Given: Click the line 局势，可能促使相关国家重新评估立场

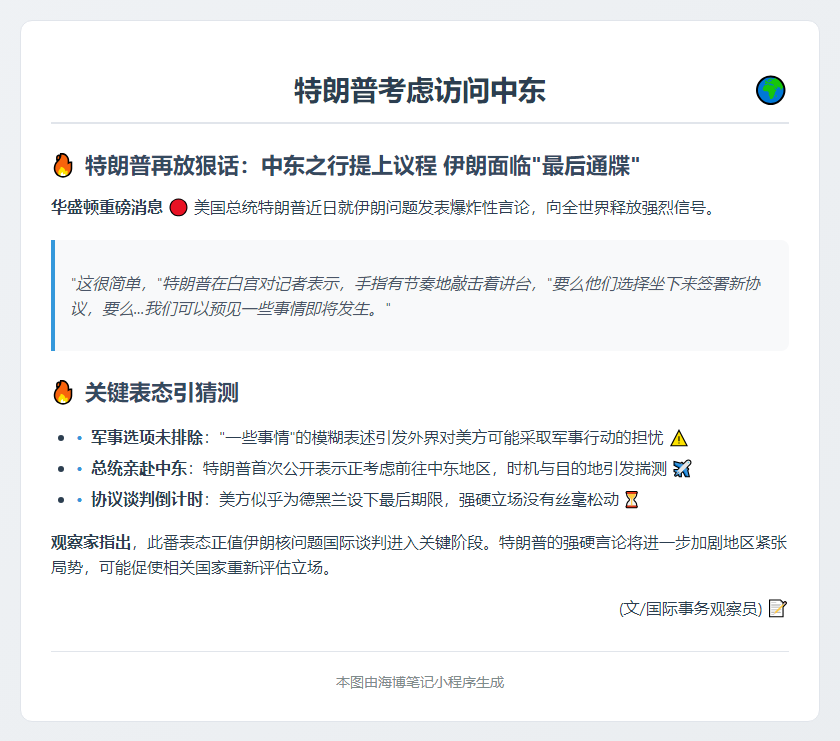Looking at the screenshot, I should pos(191,567).
